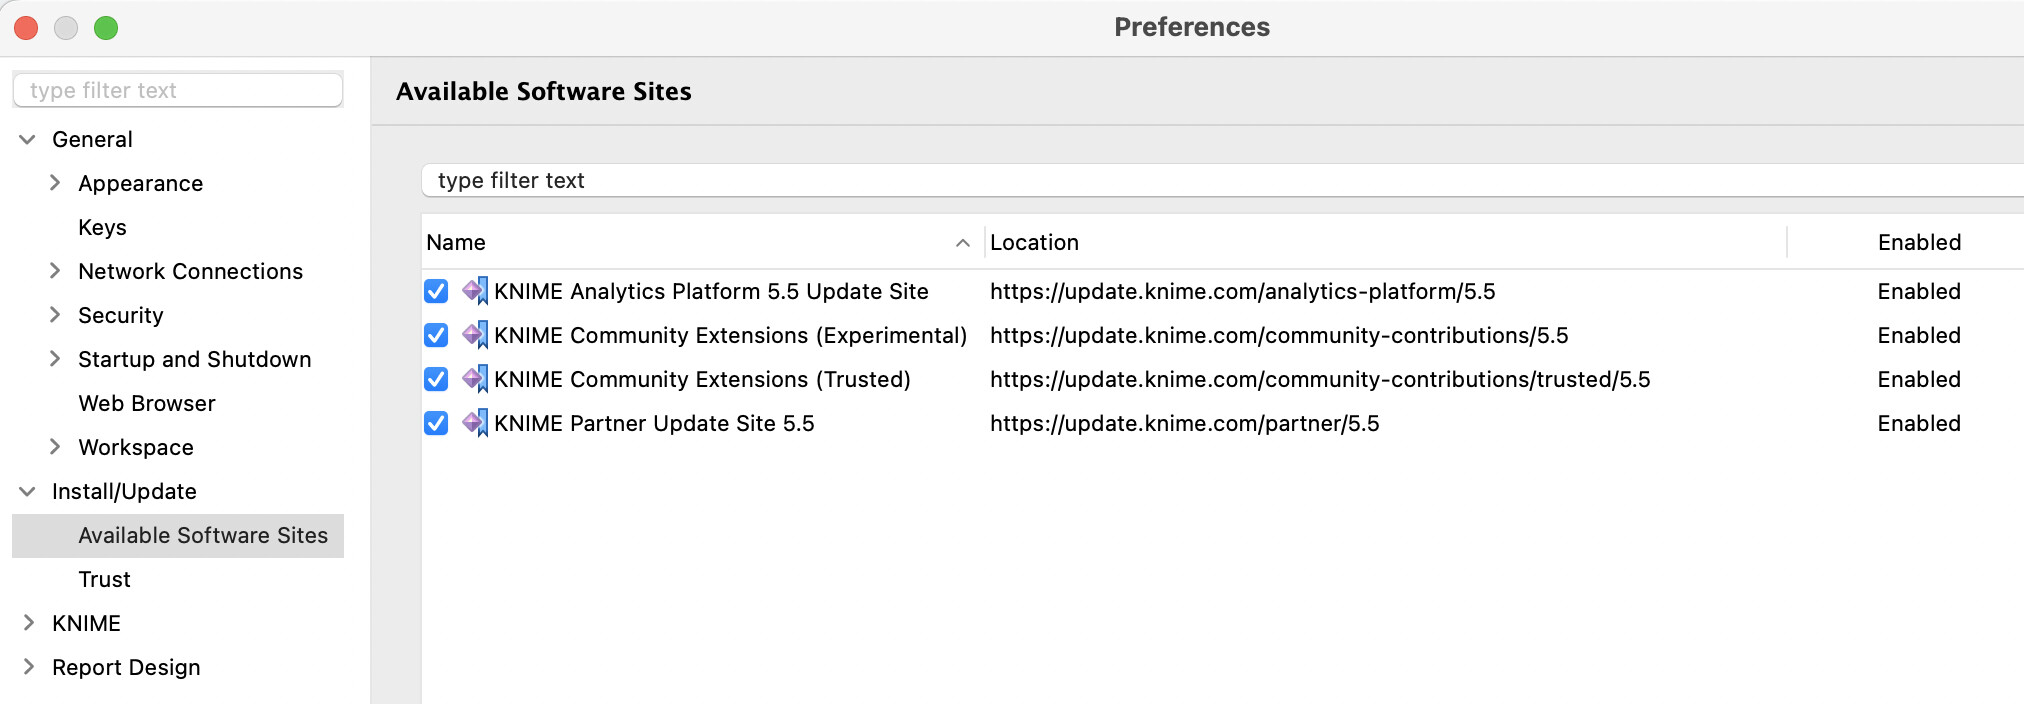Click the KNIME Partner Update Site icon

point(475,423)
